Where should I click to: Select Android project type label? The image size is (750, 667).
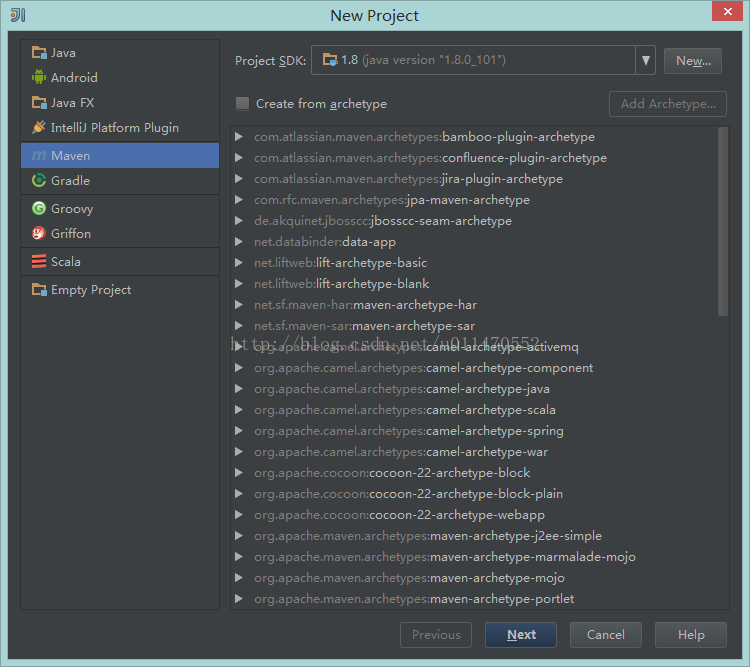(x=74, y=78)
